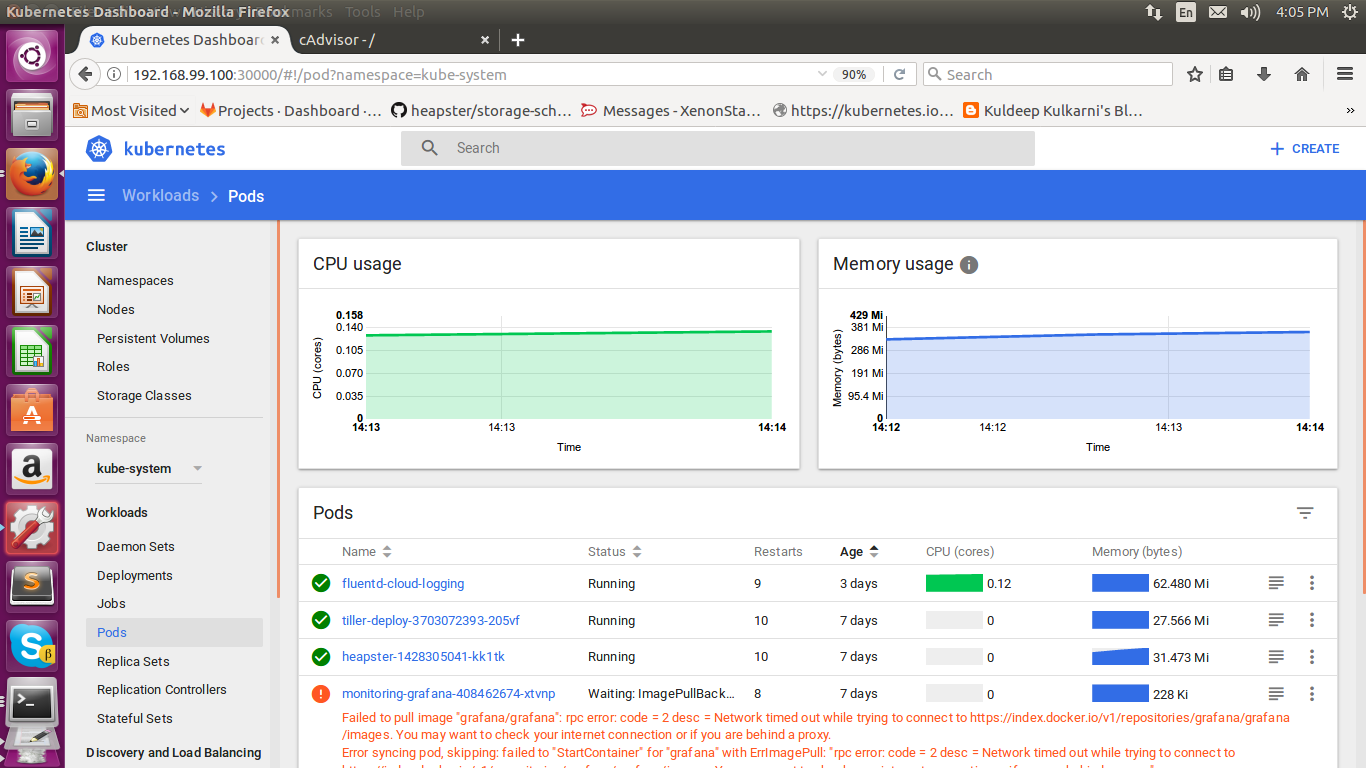Screen dimensions: 1366x768
Task: Click Firefox back arrow button
Action: point(85,74)
